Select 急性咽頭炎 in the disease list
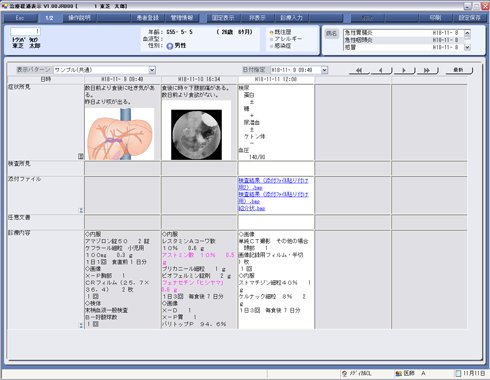This screenshot has width=490, height=380. [403, 40]
